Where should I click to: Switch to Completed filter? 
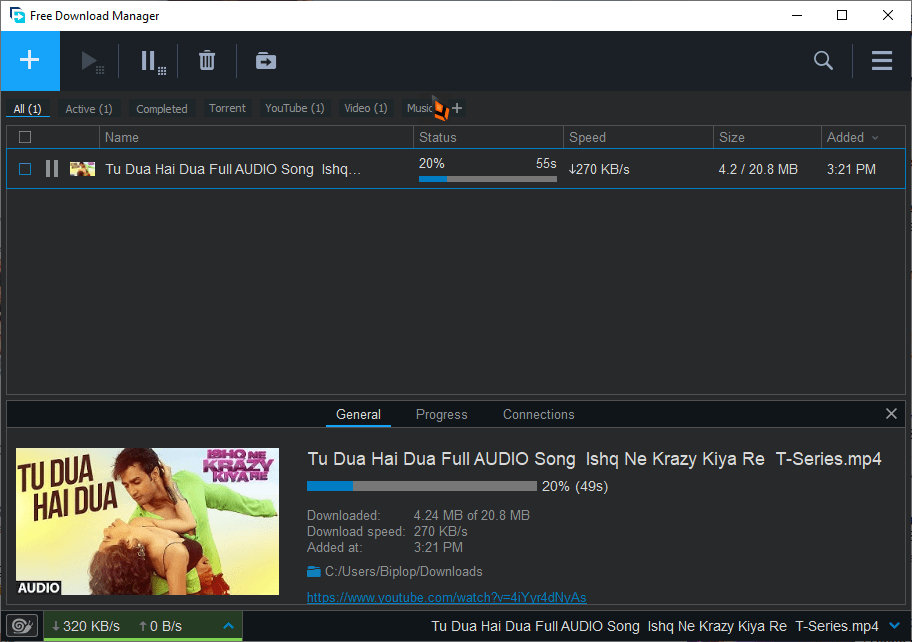pyautogui.click(x=162, y=109)
